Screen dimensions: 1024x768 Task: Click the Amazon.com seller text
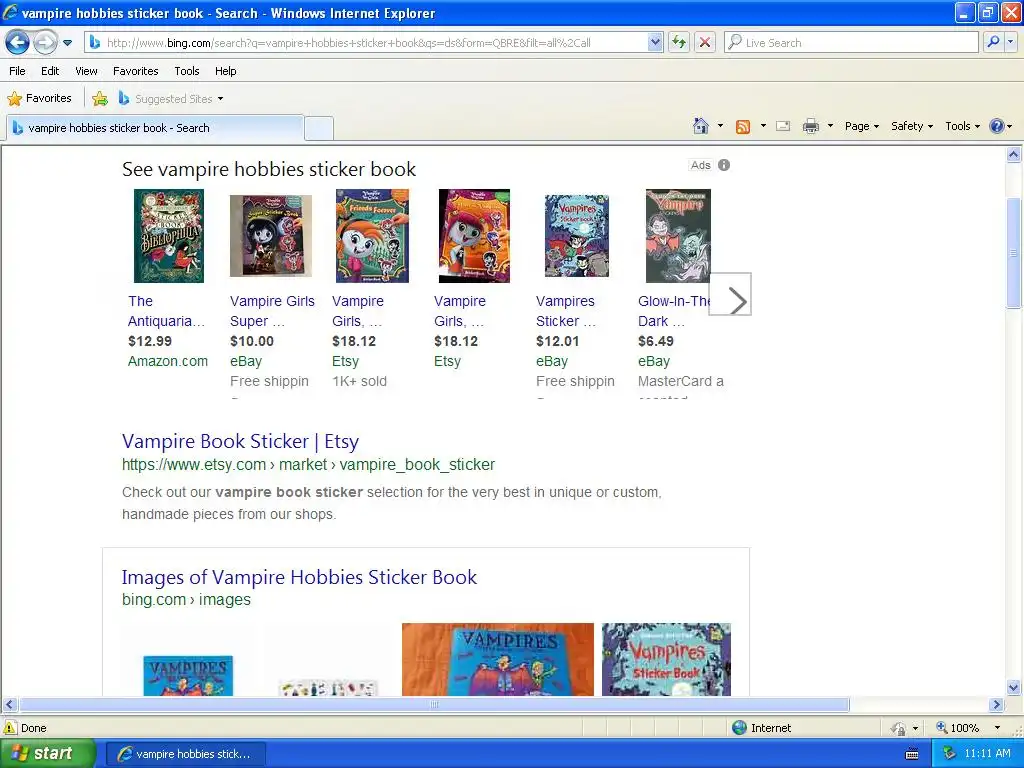pos(168,361)
